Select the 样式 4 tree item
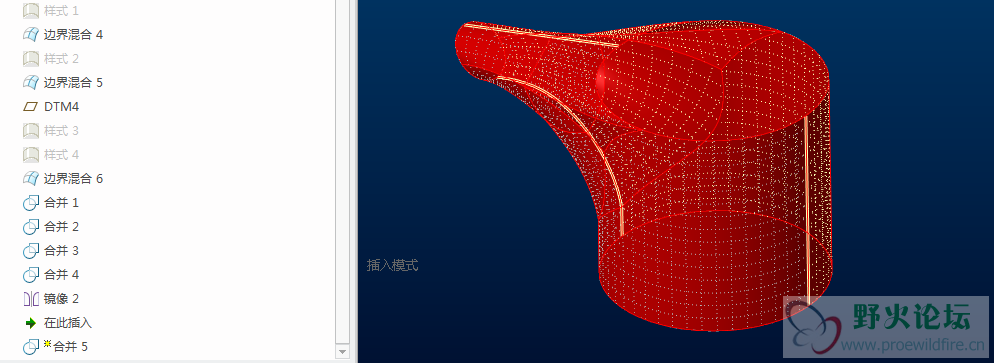This screenshot has height=363, width=994. 61,155
